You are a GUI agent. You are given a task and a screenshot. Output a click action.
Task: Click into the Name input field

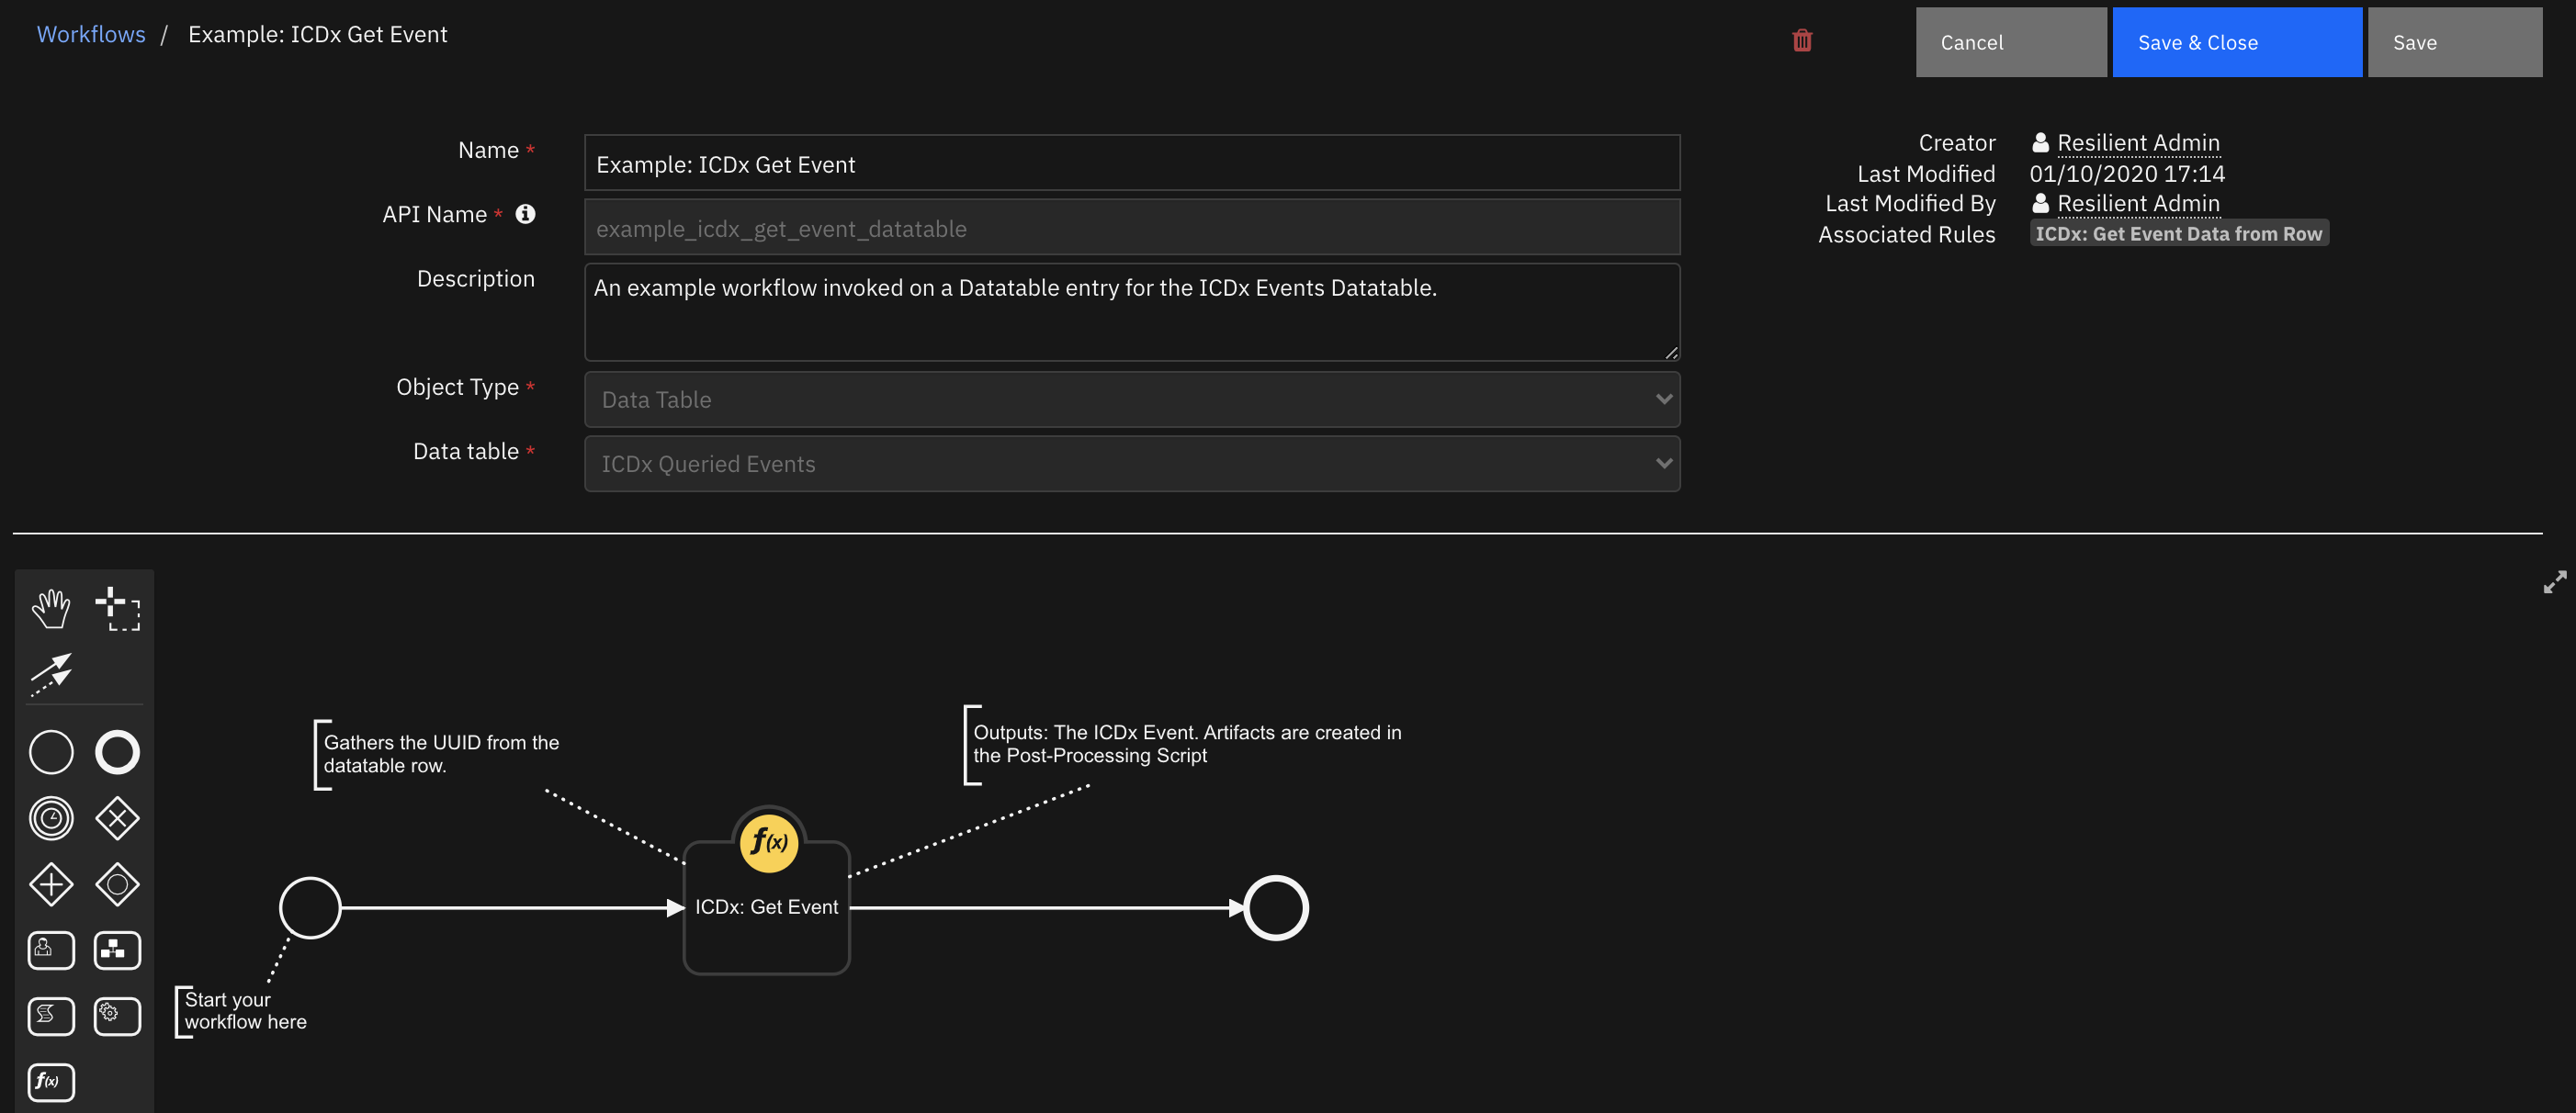[1131, 164]
